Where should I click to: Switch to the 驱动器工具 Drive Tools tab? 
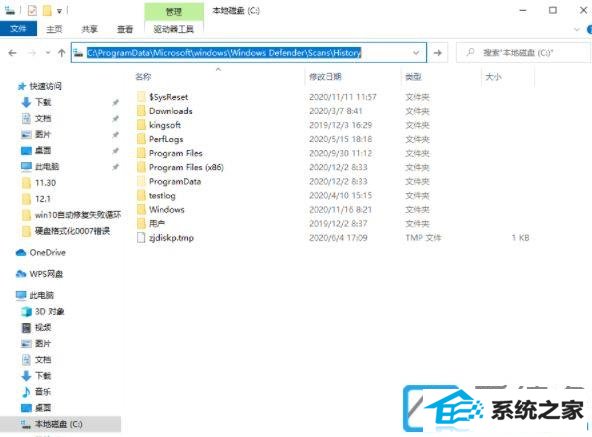click(174, 29)
